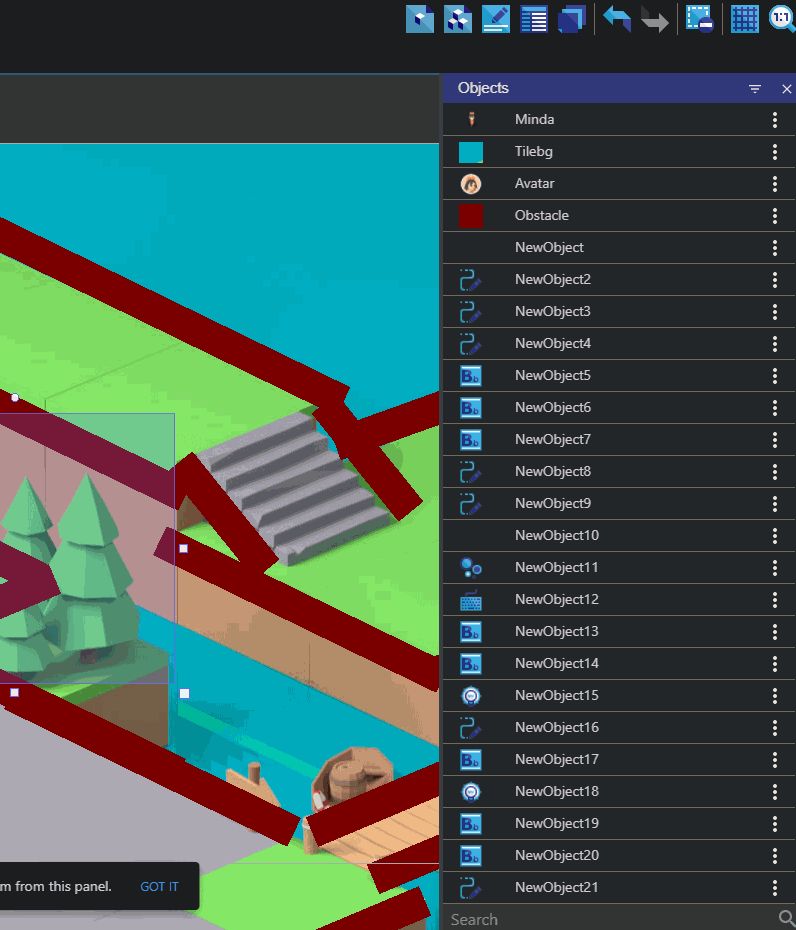
Task: Select NewObject15 in the list
Action: tap(619, 696)
